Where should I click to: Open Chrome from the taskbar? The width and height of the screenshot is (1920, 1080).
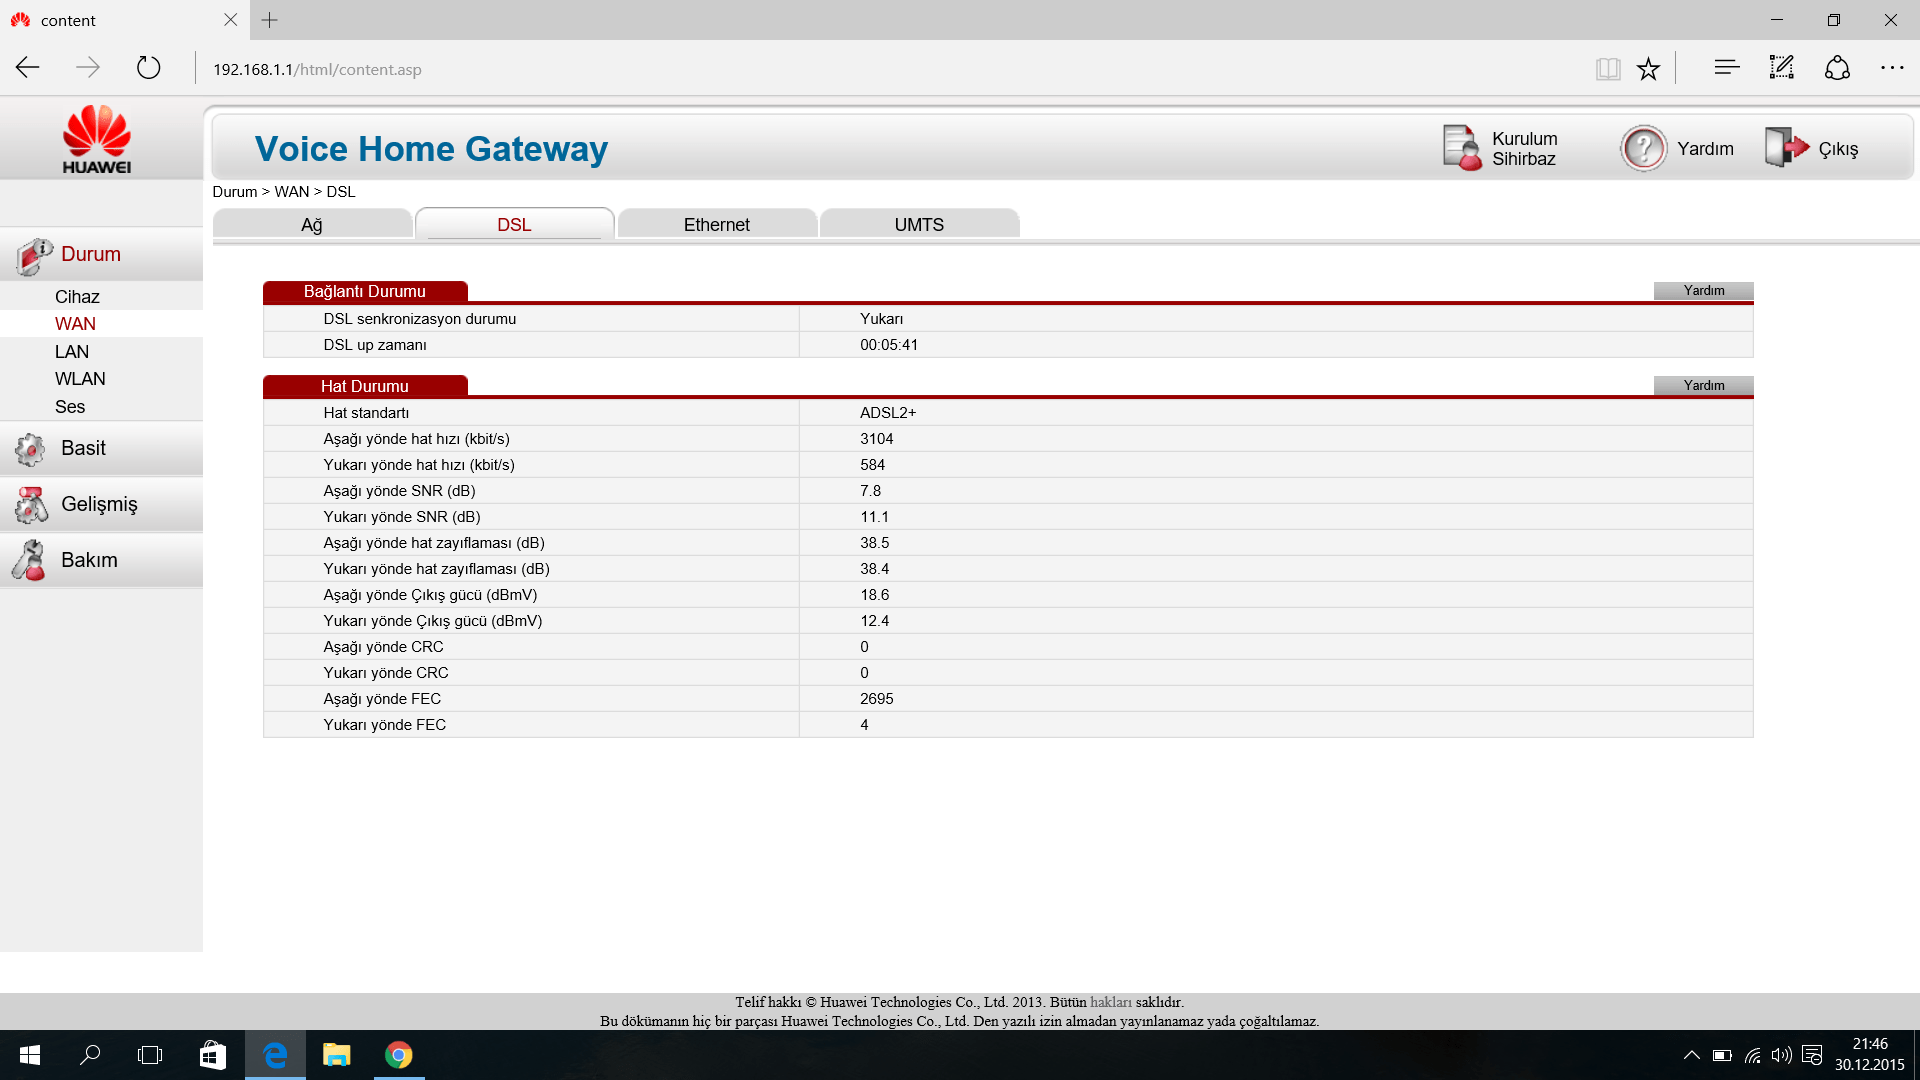(x=399, y=1055)
